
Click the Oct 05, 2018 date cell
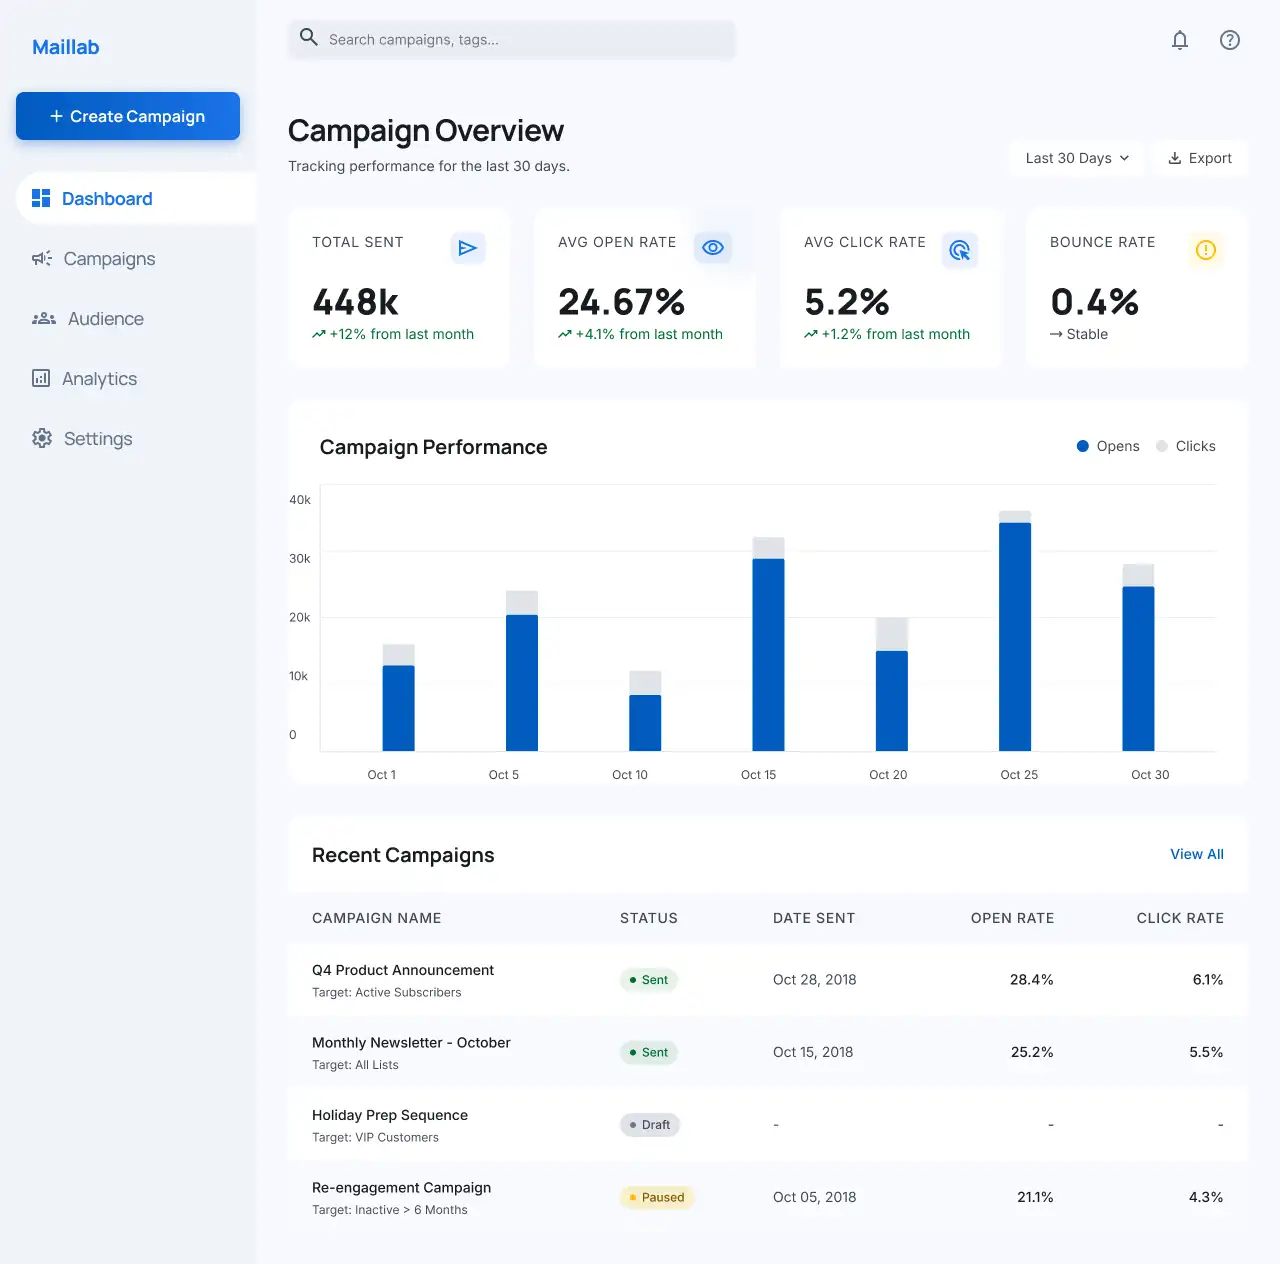click(x=815, y=1197)
